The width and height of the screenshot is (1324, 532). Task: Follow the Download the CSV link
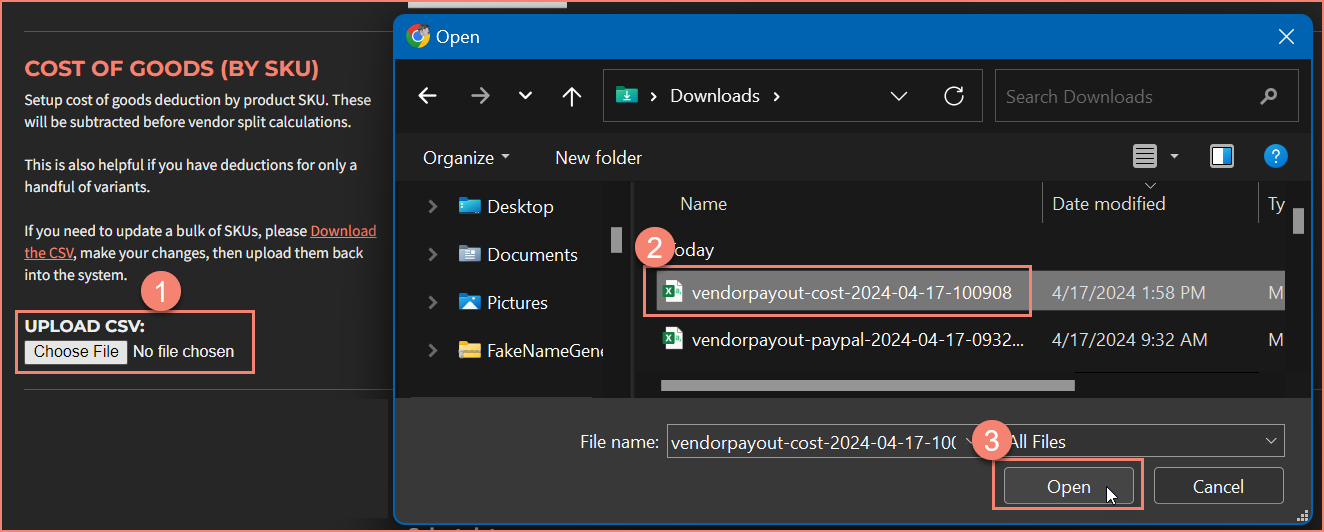tap(200, 241)
